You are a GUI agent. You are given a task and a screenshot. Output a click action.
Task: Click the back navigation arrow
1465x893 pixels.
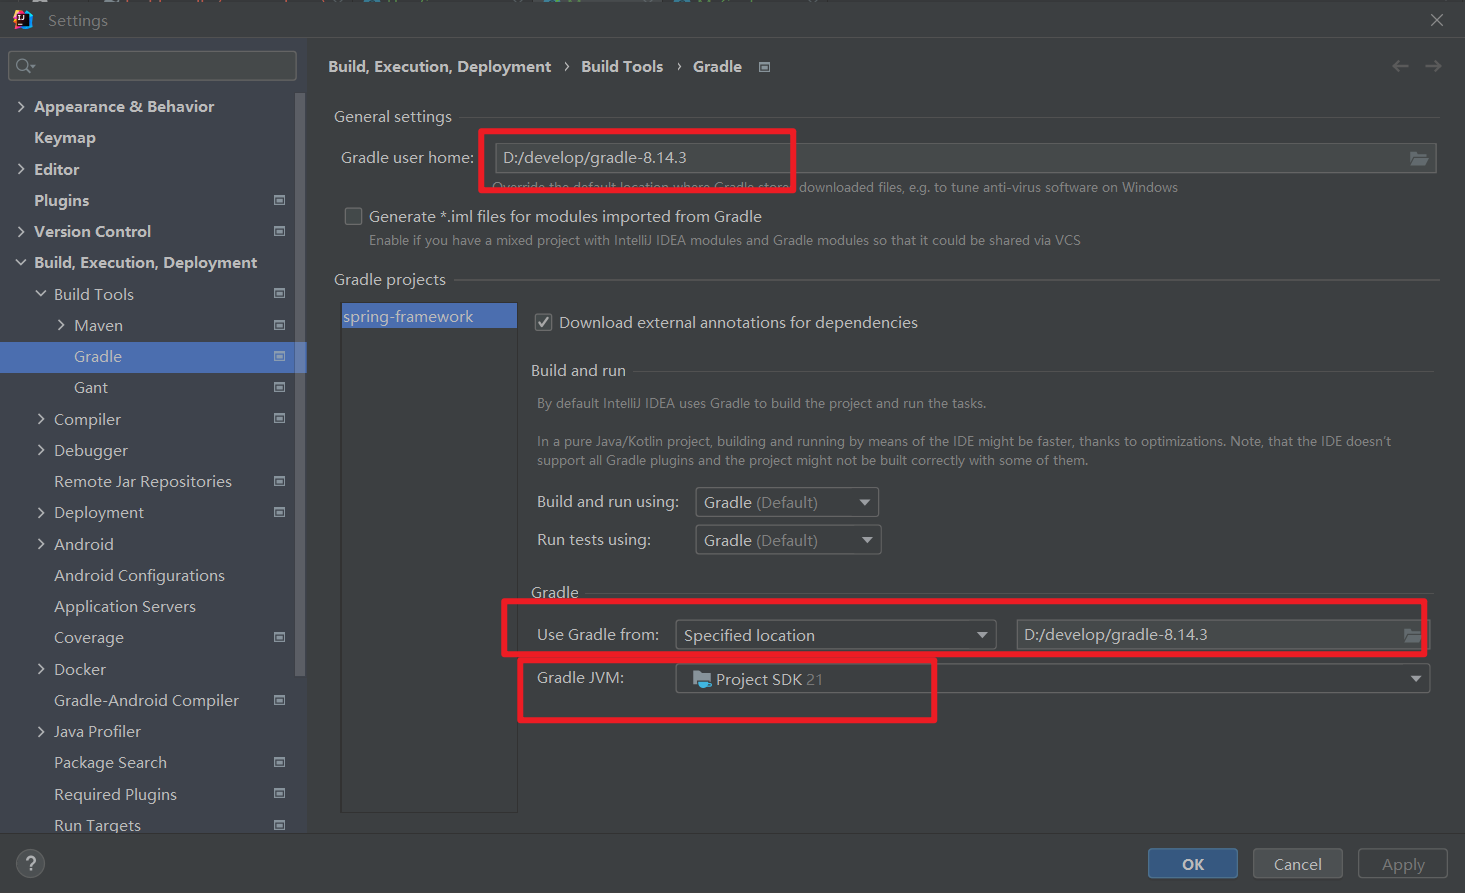click(x=1400, y=66)
